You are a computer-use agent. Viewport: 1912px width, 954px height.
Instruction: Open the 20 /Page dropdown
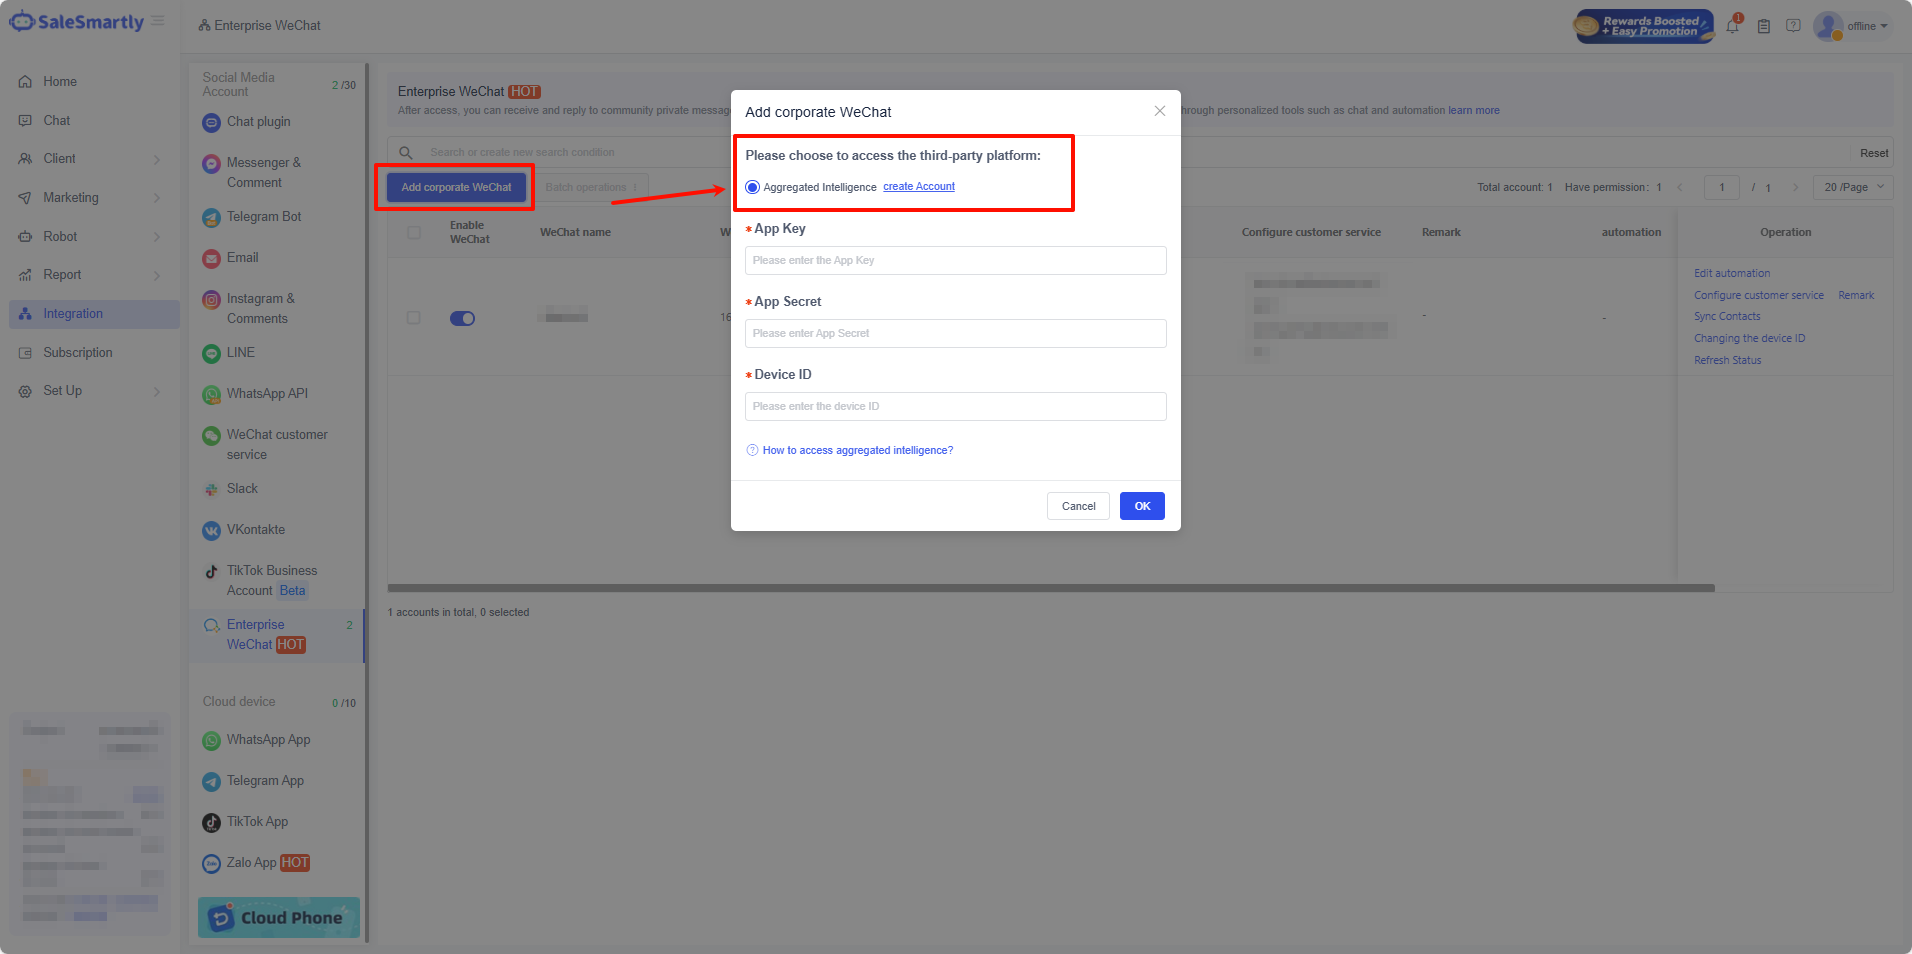tap(1853, 187)
